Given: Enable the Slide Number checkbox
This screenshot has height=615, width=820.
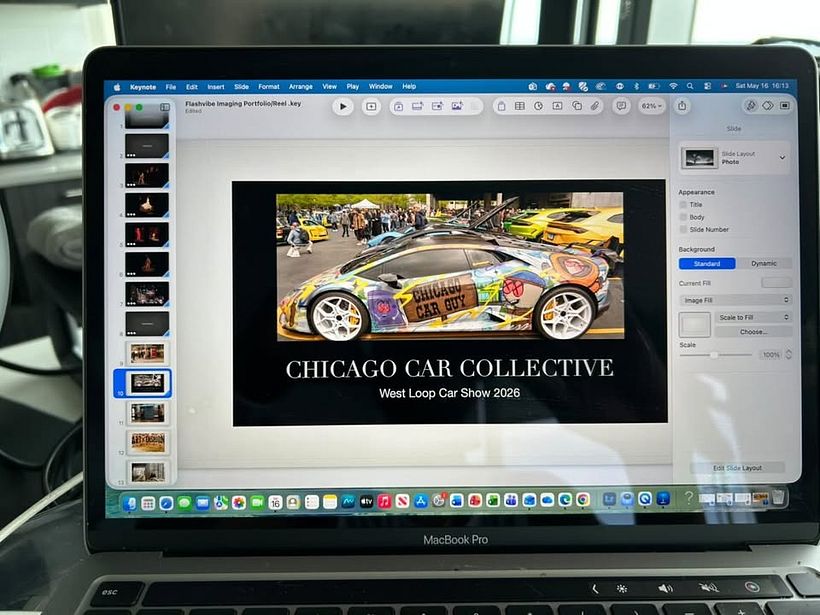Looking at the screenshot, I should tap(683, 229).
